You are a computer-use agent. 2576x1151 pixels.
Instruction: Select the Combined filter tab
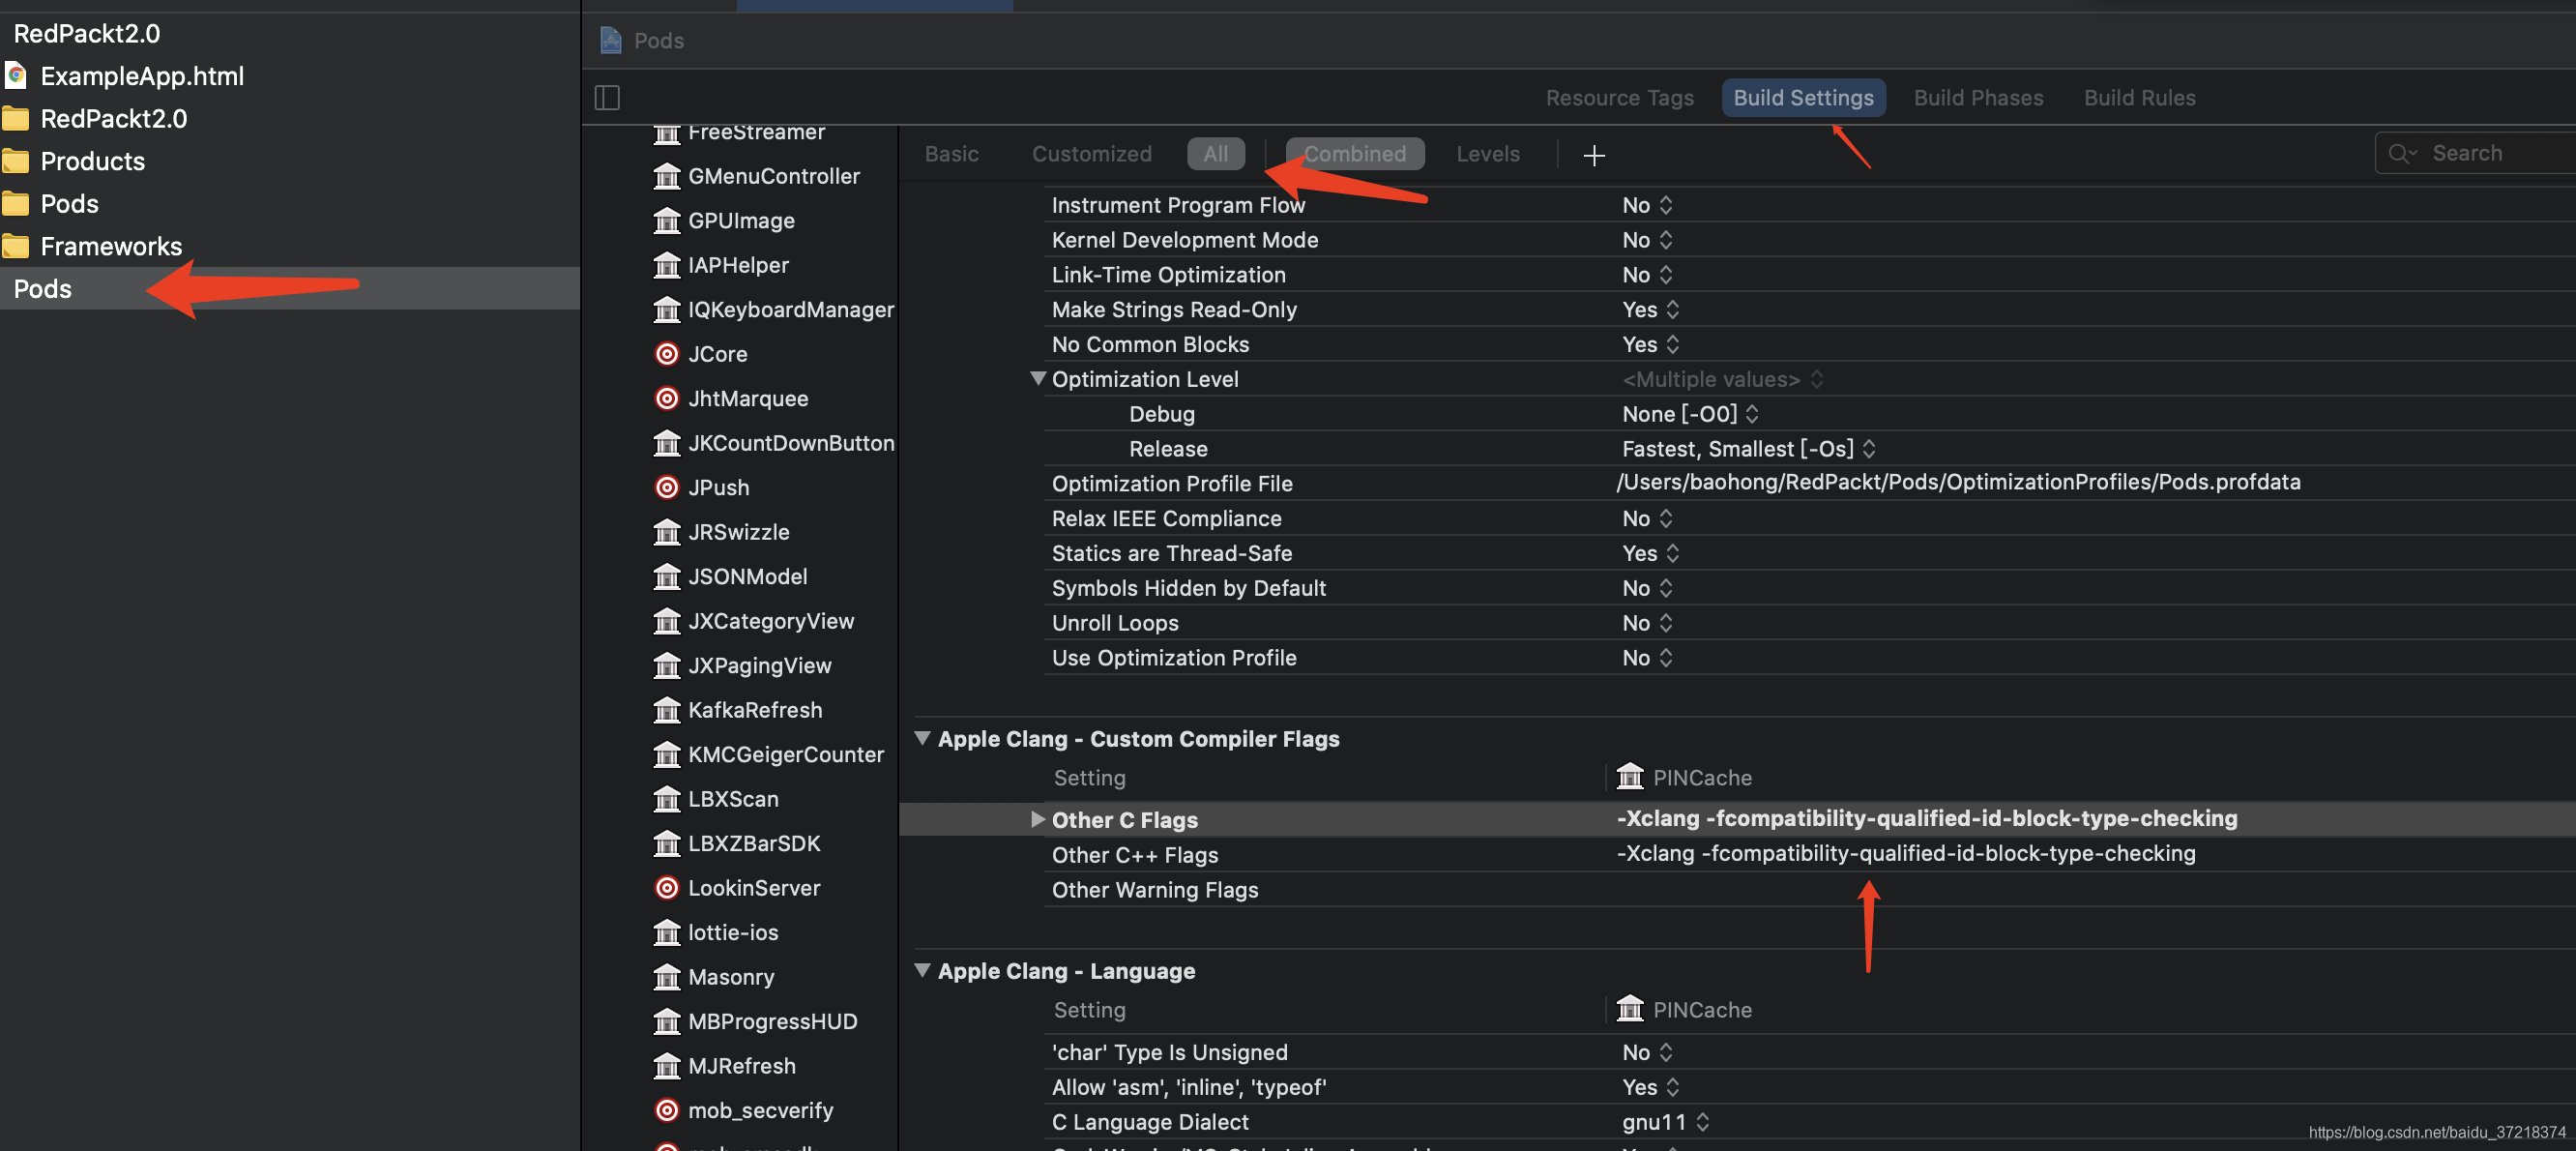[1354, 153]
